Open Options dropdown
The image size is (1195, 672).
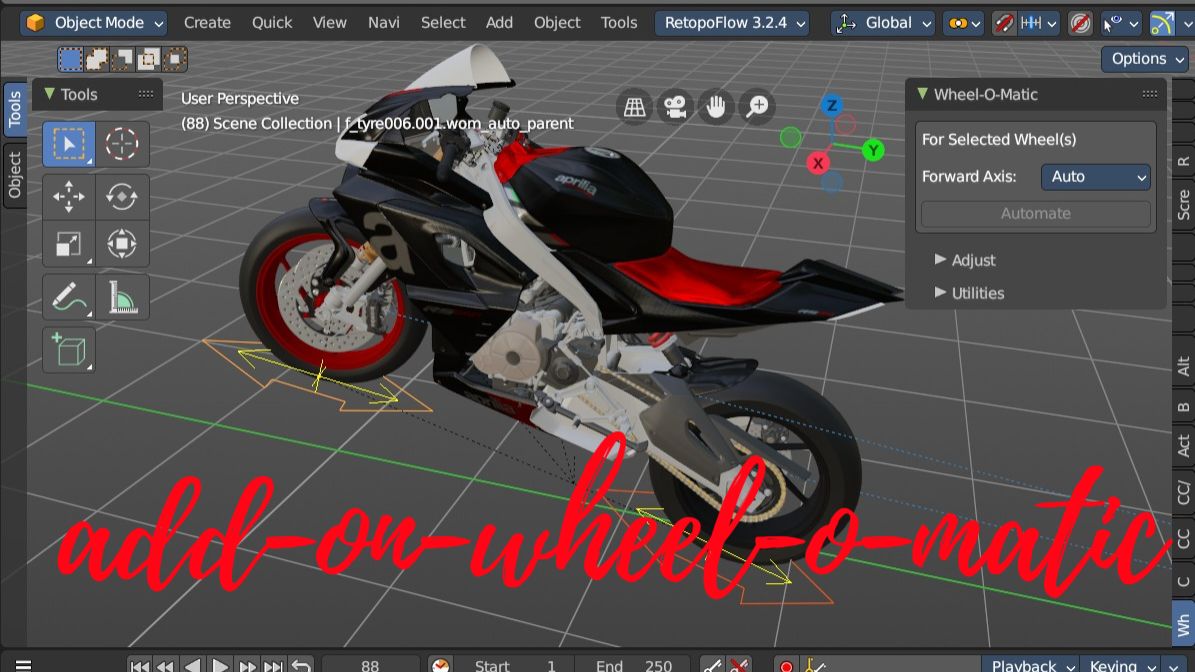click(1147, 59)
